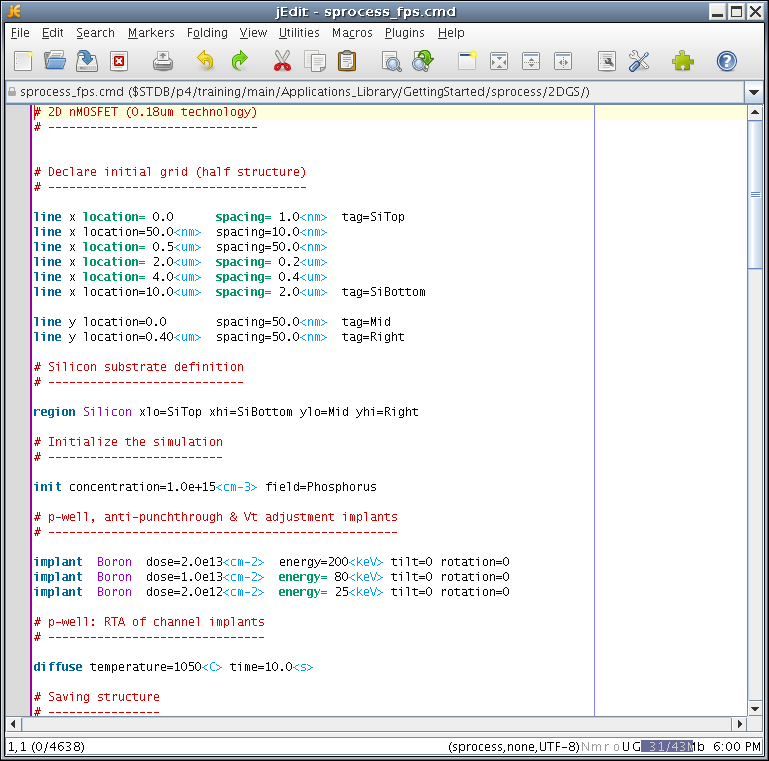Open the Folding menu
The height and width of the screenshot is (761, 769).
tap(207, 33)
